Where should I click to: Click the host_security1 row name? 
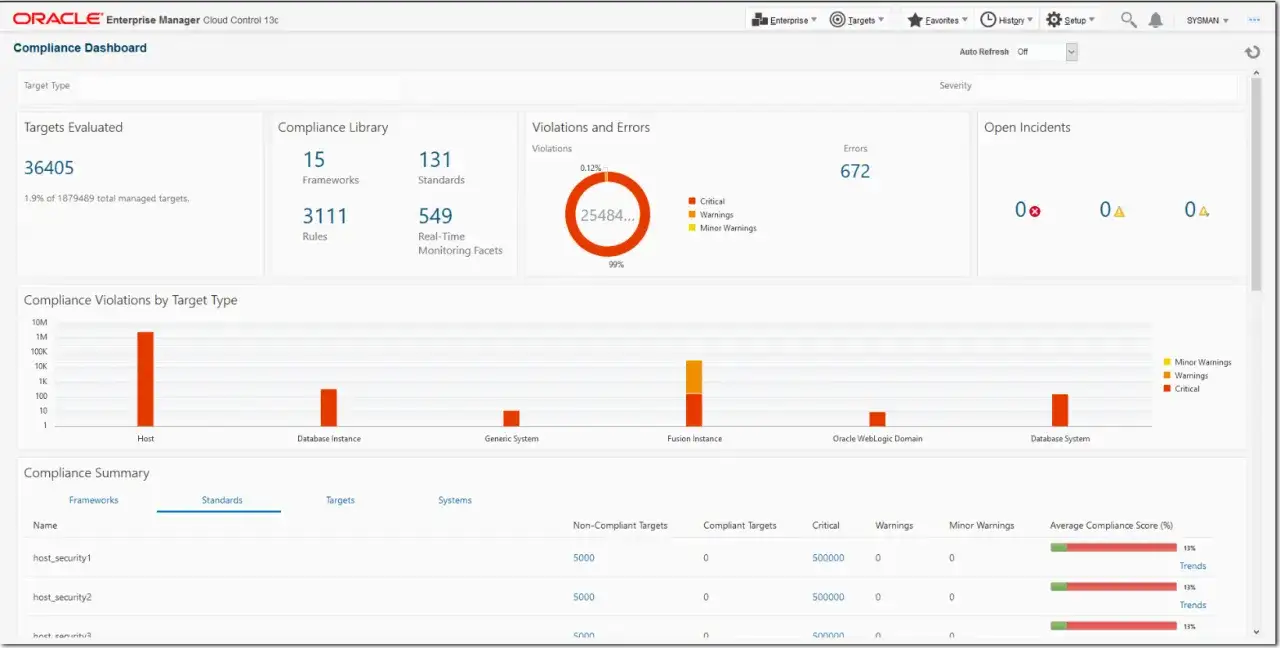click(62, 558)
